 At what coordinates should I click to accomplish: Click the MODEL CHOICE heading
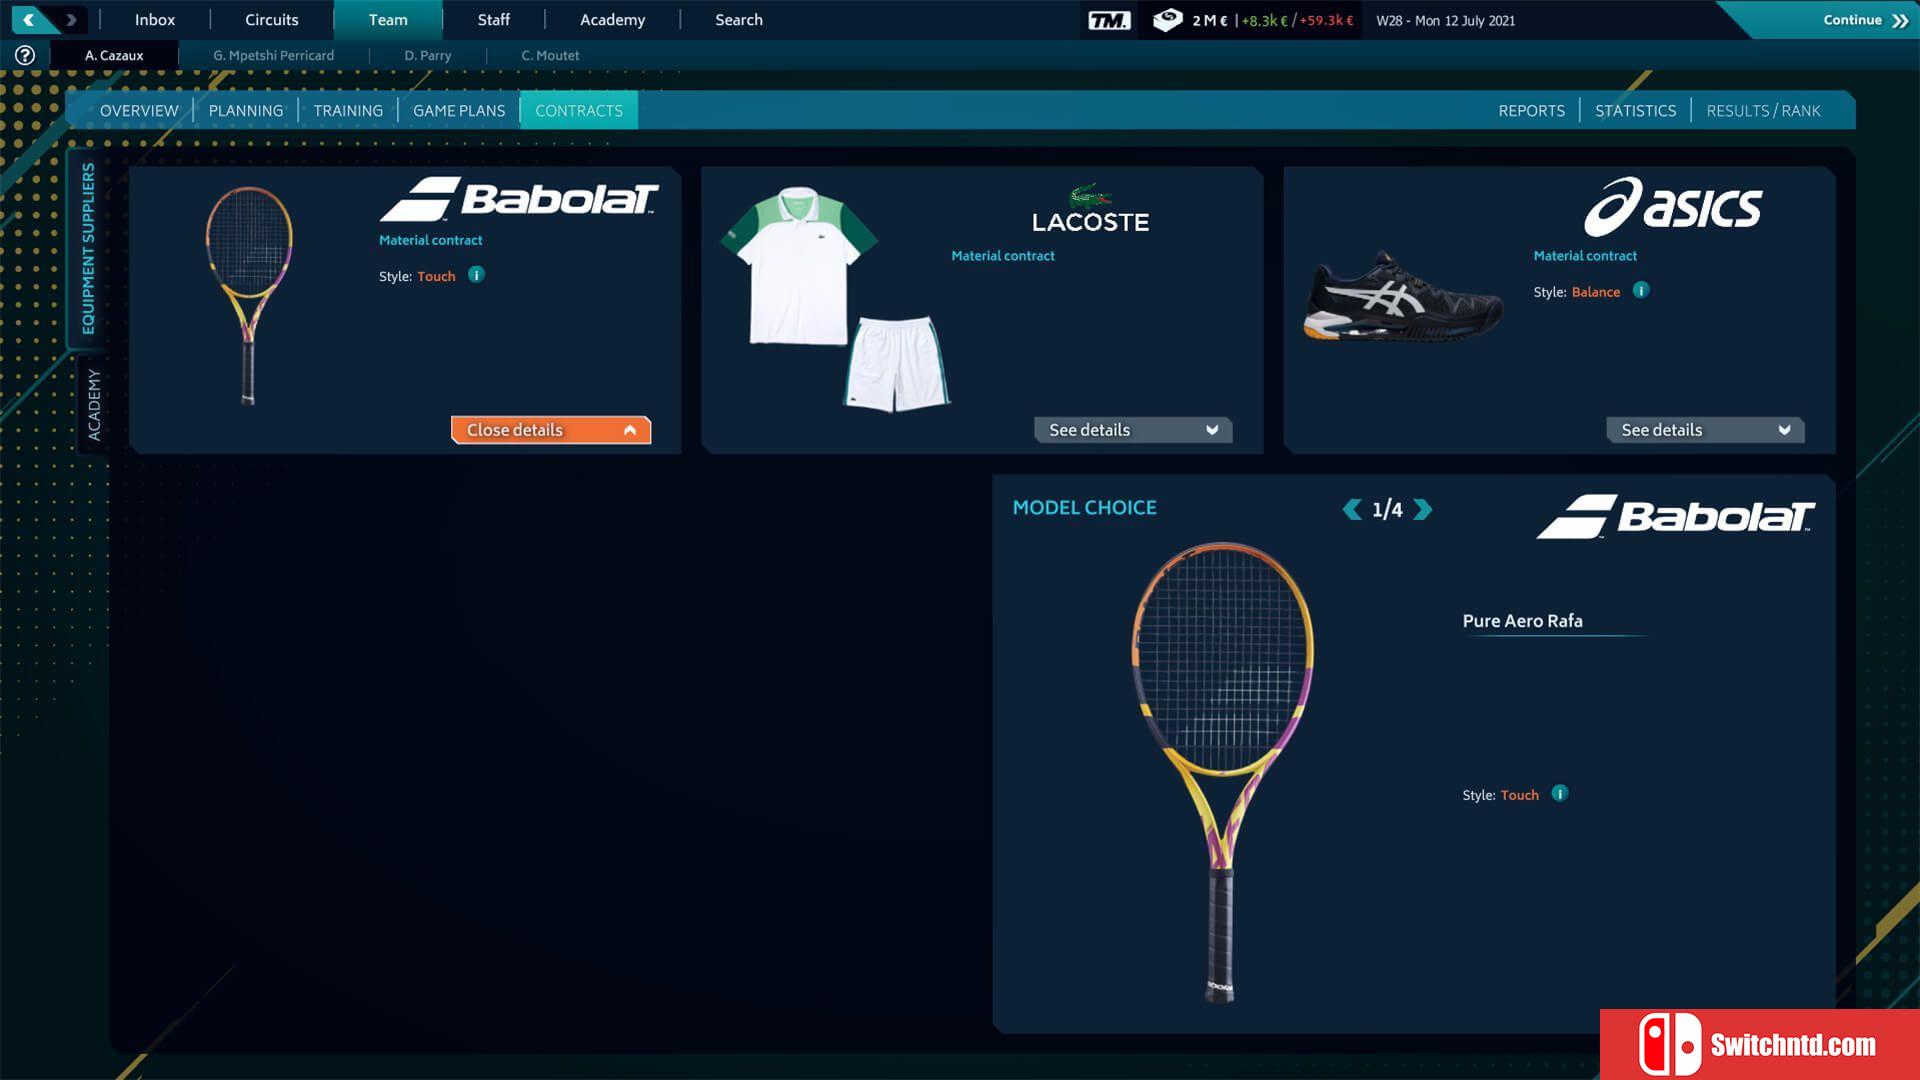point(1084,507)
